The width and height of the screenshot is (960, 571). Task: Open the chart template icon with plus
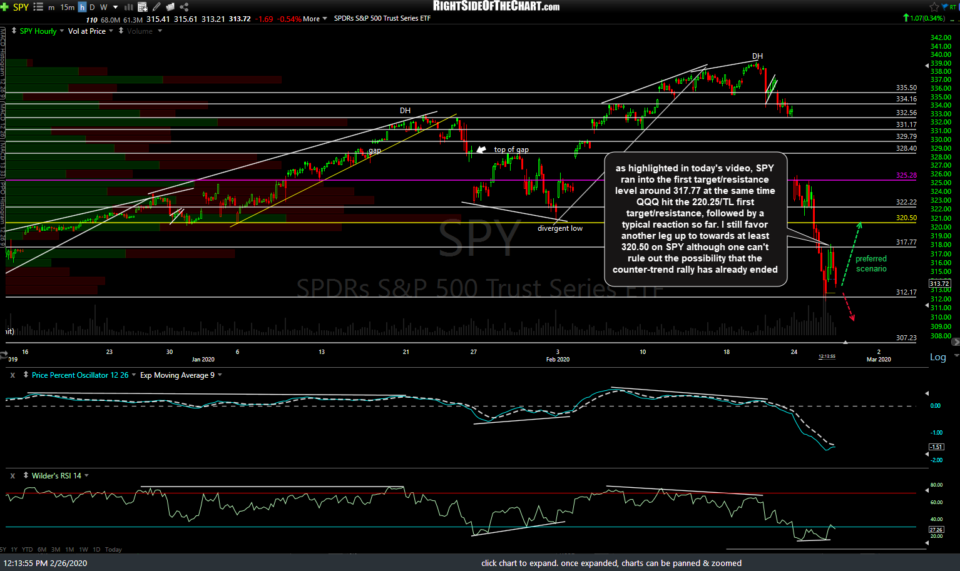coord(143,7)
